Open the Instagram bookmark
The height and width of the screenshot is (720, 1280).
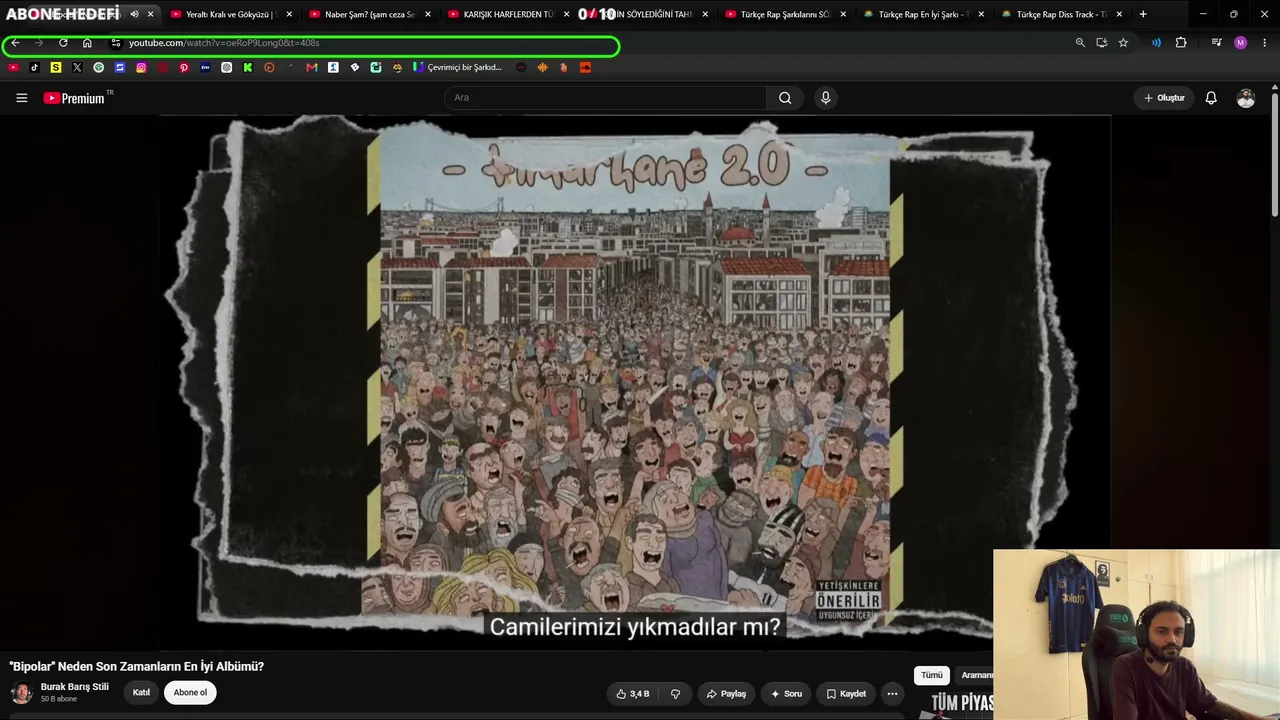pos(141,67)
